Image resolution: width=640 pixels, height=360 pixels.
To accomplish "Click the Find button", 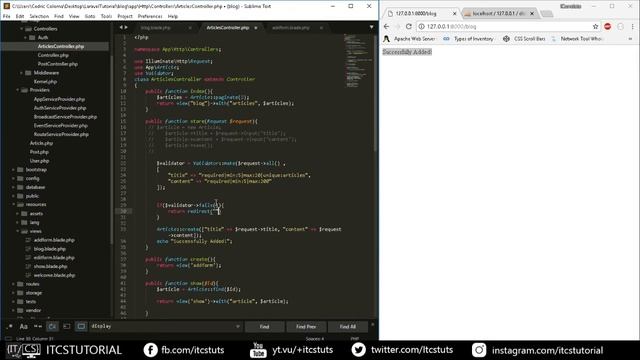I will click(264, 327).
